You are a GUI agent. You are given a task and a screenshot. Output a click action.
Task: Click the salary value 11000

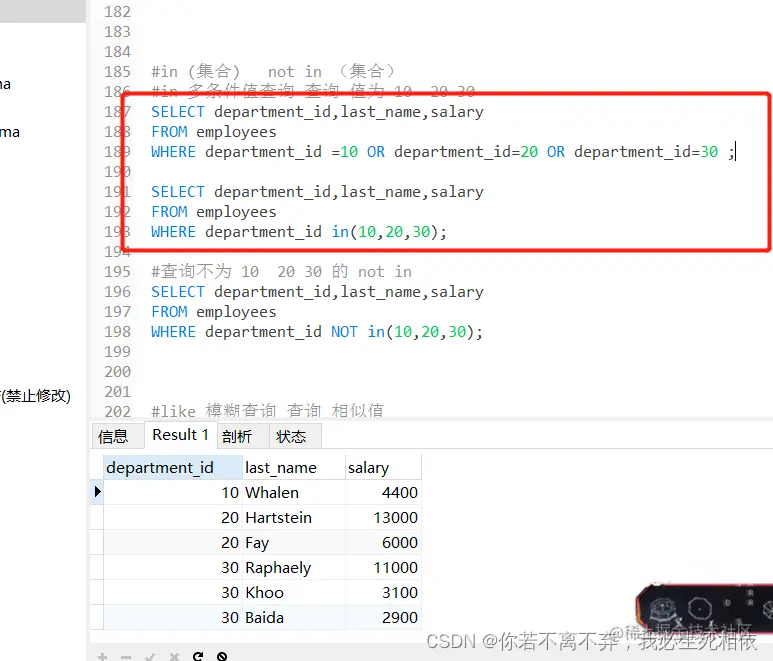383,567
